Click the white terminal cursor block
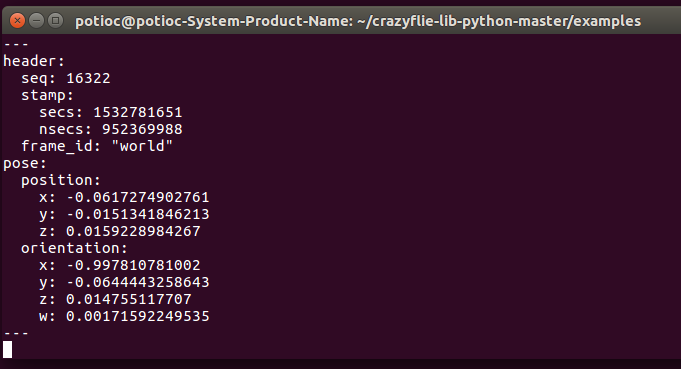This screenshot has height=369, width=681. click(8, 349)
